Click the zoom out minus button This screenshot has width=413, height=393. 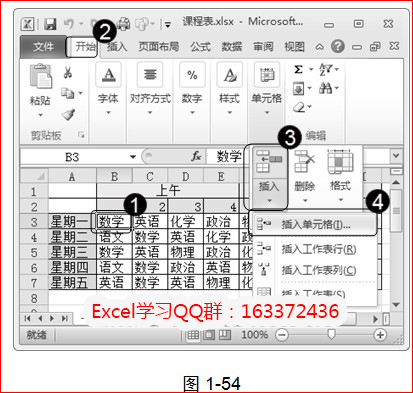pyautogui.click(x=282, y=335)
